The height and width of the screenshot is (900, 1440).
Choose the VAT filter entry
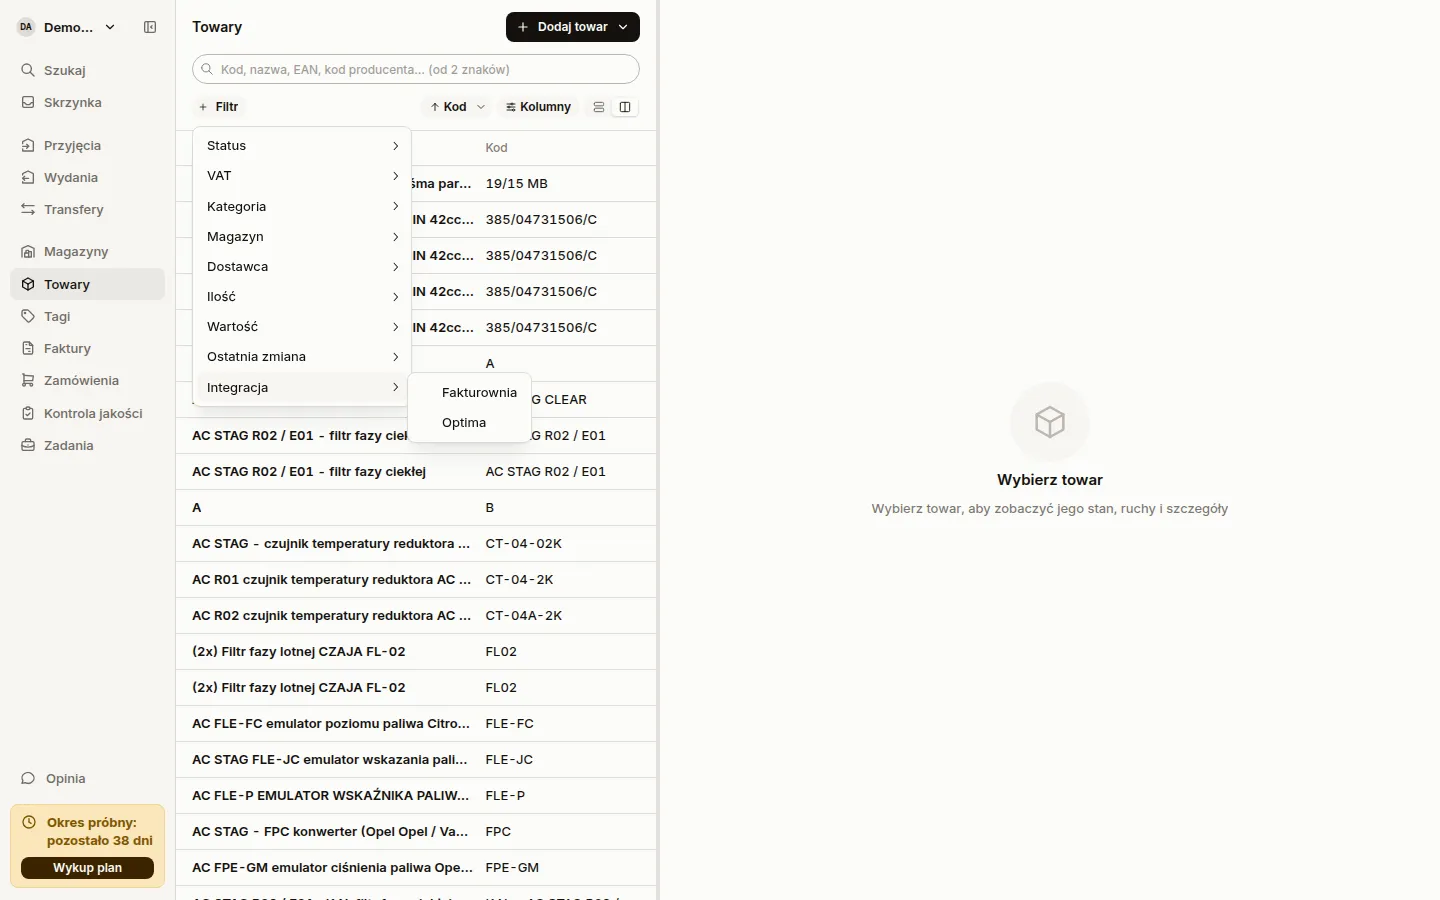click(301, 176)
